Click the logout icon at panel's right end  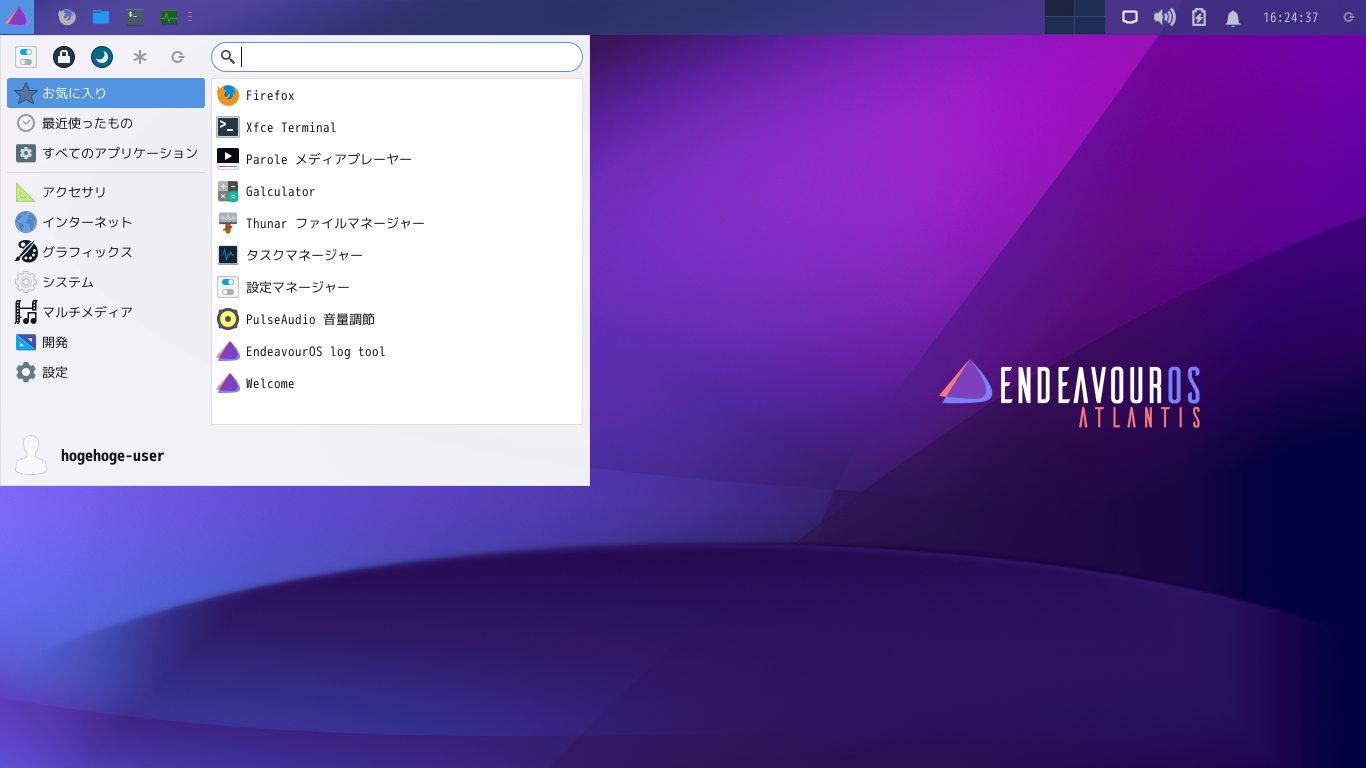click(x=1348, y=17)
